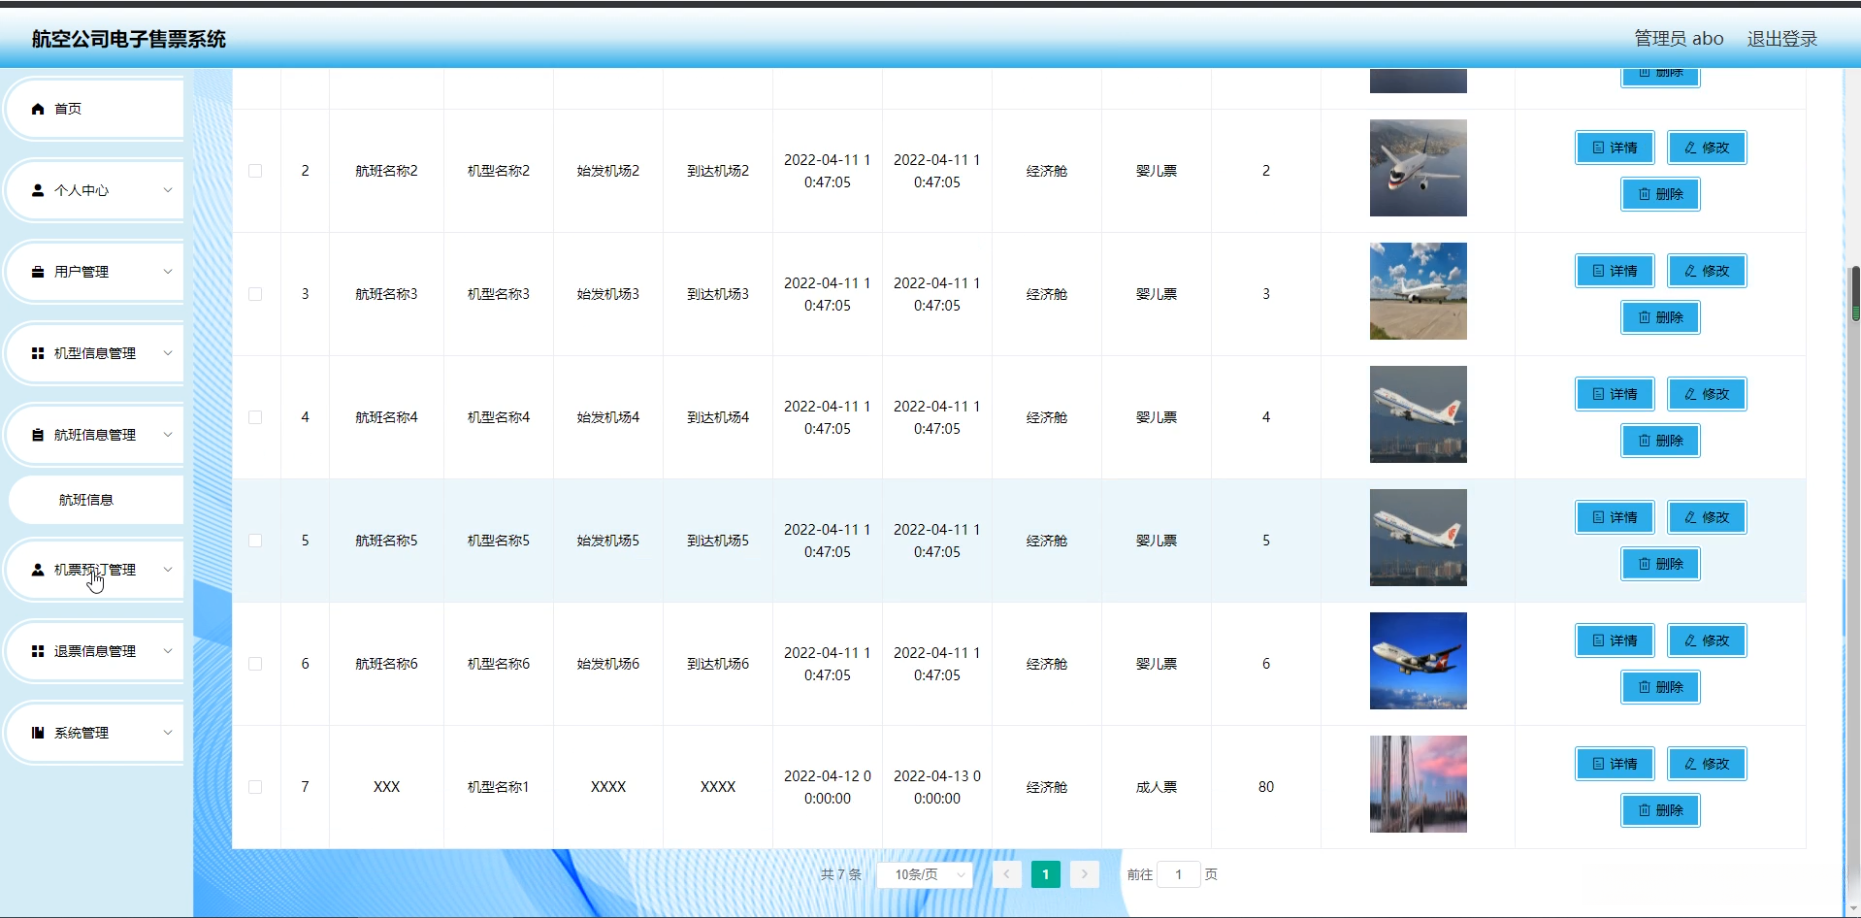Click the clipboard icon beside 航班信息管理
The height and width of the screenshot is (918, 1861).
click(x=38, y=435)
